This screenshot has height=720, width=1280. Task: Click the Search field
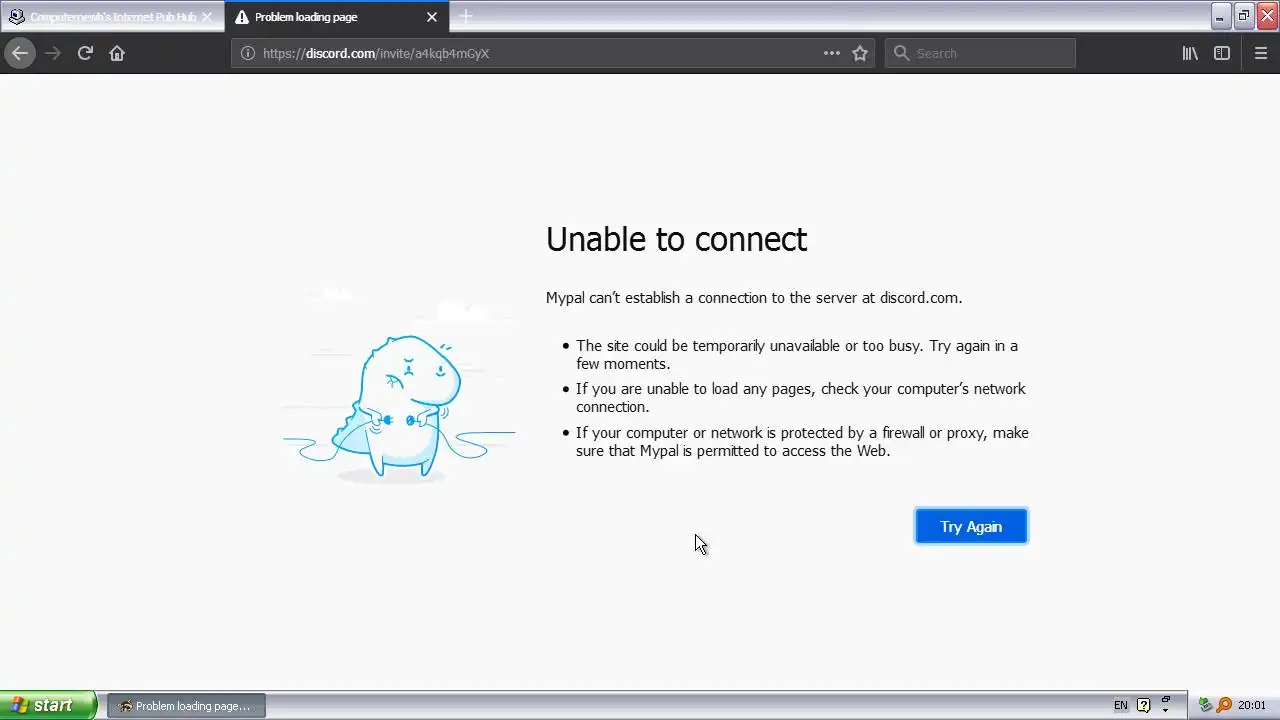click(x=980, y=53)
